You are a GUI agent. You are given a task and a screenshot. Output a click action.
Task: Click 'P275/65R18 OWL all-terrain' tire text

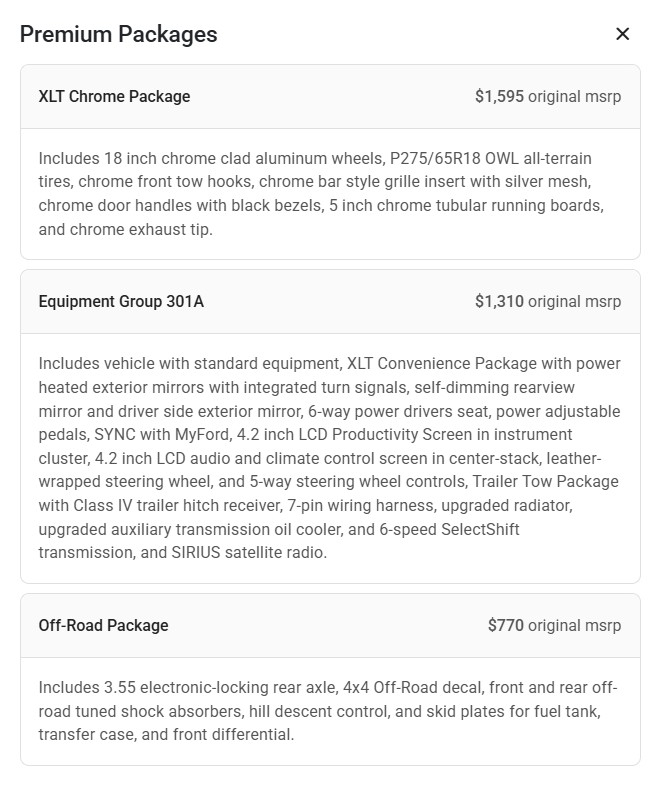pyautogui.click(x=482, y=158)
